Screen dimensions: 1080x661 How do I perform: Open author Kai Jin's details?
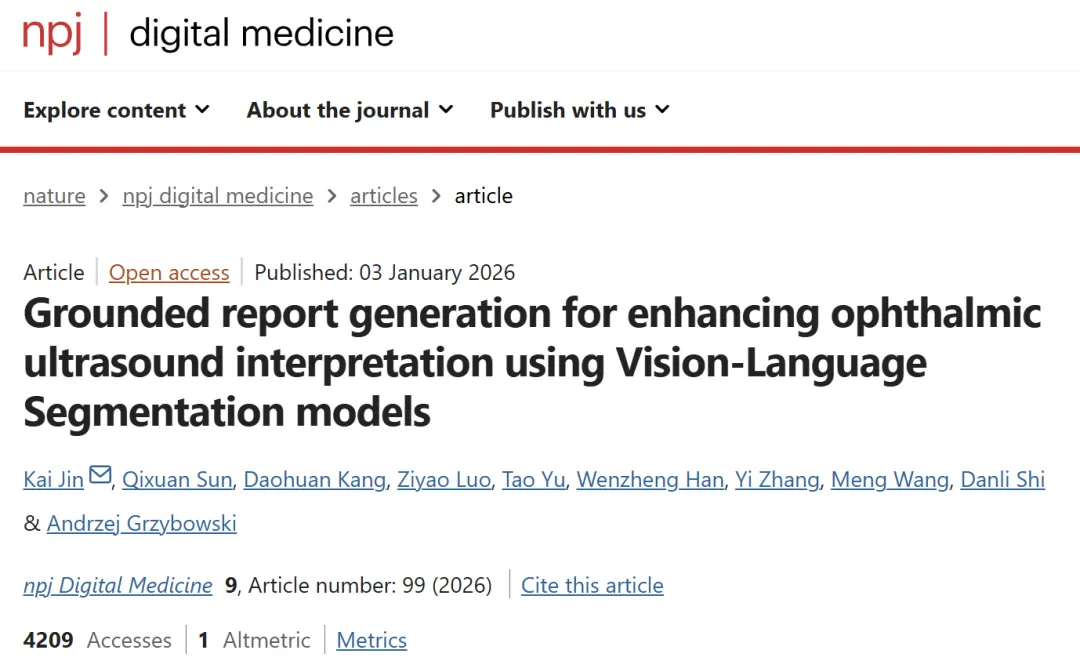[x=55, y=480]
